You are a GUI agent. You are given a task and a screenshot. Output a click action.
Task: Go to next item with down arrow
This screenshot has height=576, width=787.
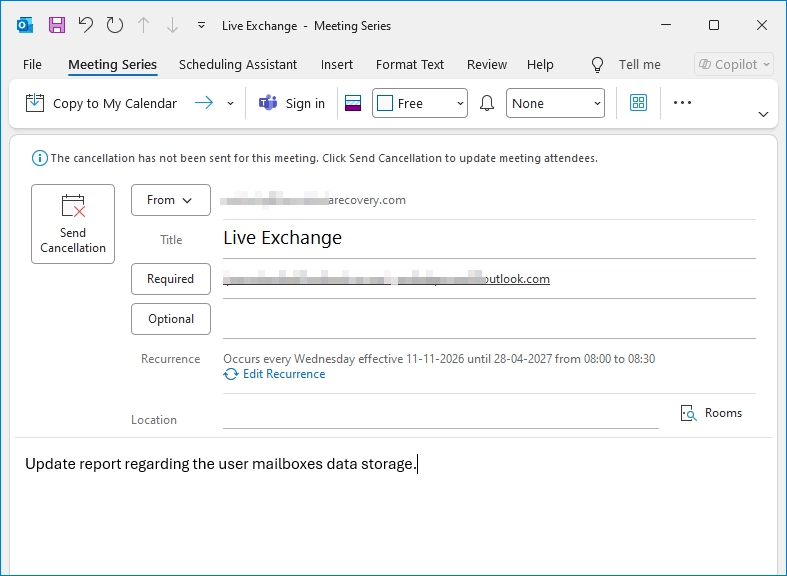(172, 25)
